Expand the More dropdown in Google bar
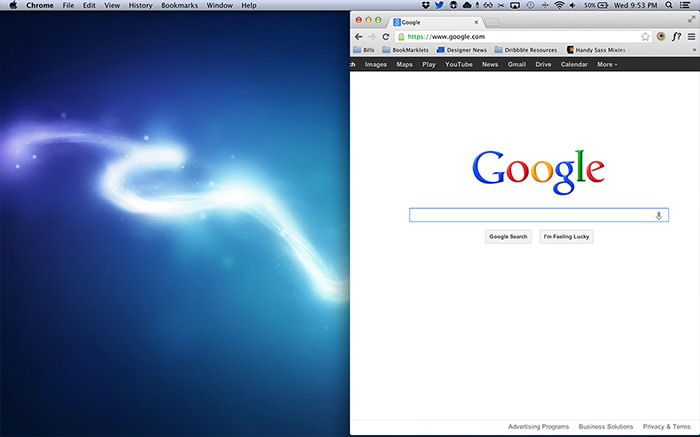The height and width of the screenshot is (437, 700). point(607,64)
